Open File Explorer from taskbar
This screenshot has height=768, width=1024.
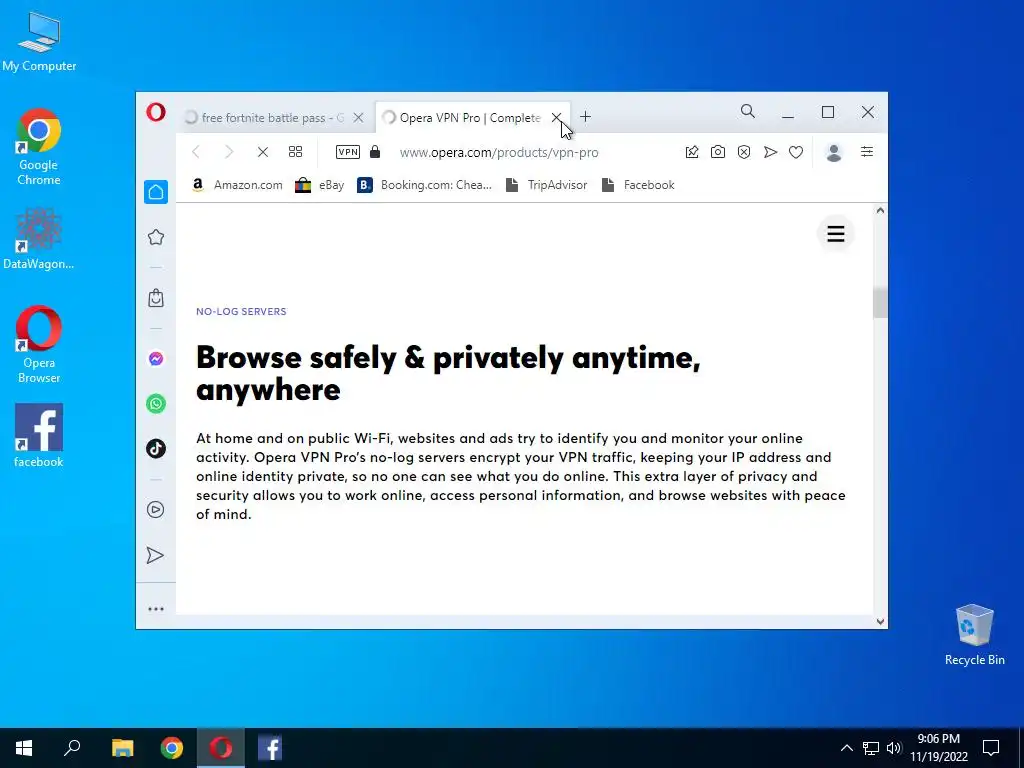click(122, 748)
